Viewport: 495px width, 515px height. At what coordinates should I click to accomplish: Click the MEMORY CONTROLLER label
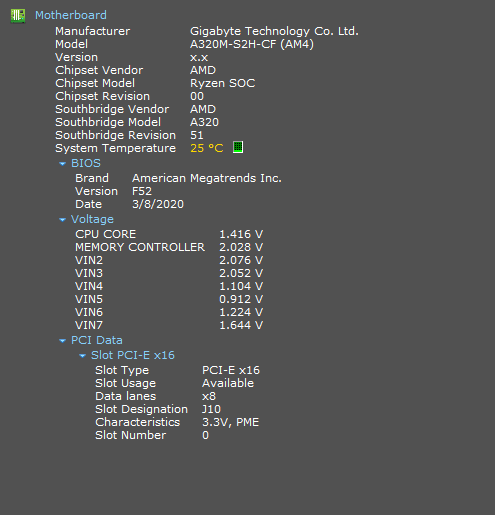(140, 247)
